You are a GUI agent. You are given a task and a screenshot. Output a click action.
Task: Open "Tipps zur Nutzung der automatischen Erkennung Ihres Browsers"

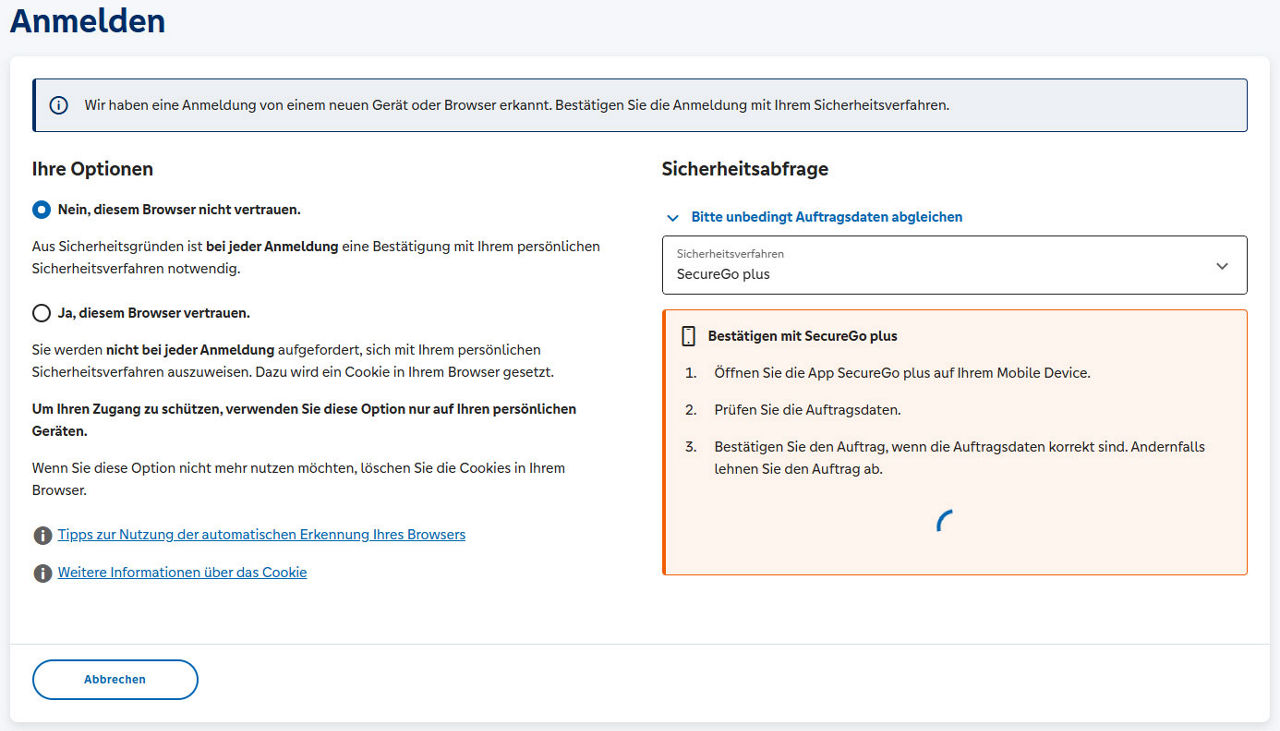[x=261, y=534]
